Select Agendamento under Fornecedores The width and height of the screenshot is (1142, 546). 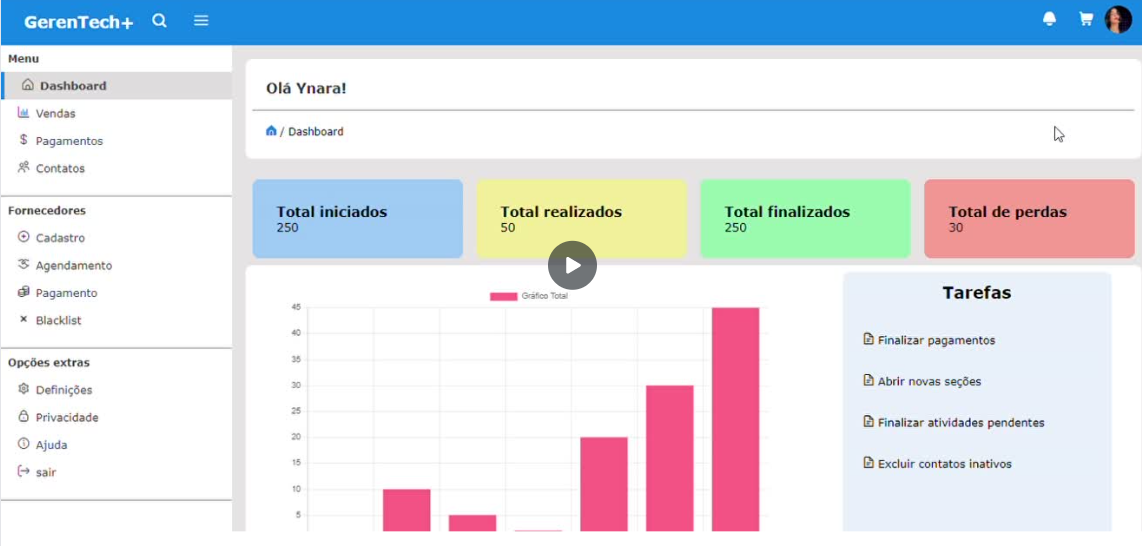point(73,266)
